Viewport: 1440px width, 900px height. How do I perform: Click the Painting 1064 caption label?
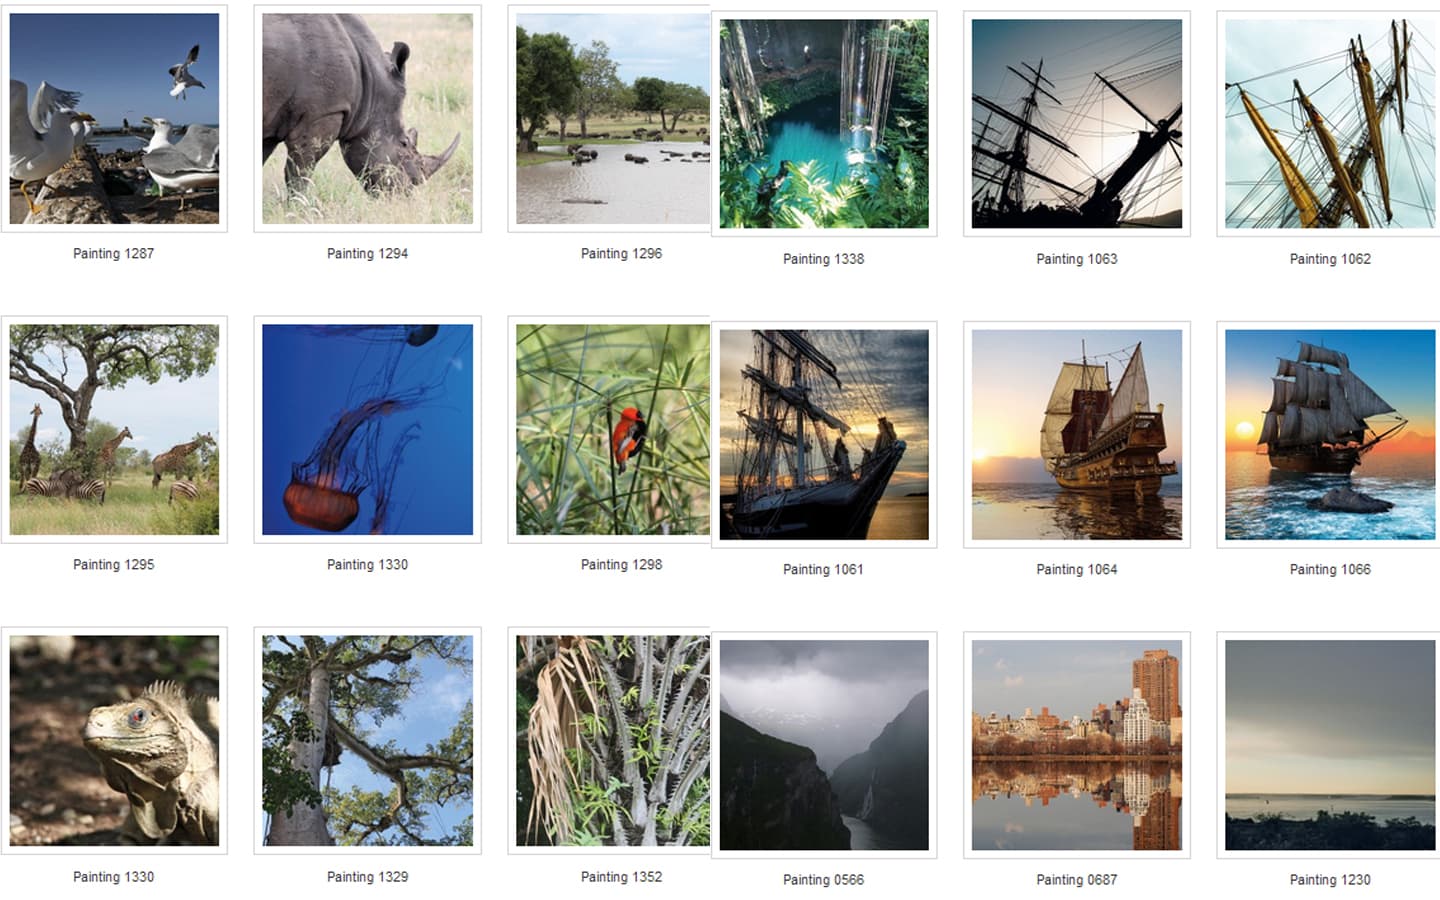pyautogui.click(x=1077, y=570)
